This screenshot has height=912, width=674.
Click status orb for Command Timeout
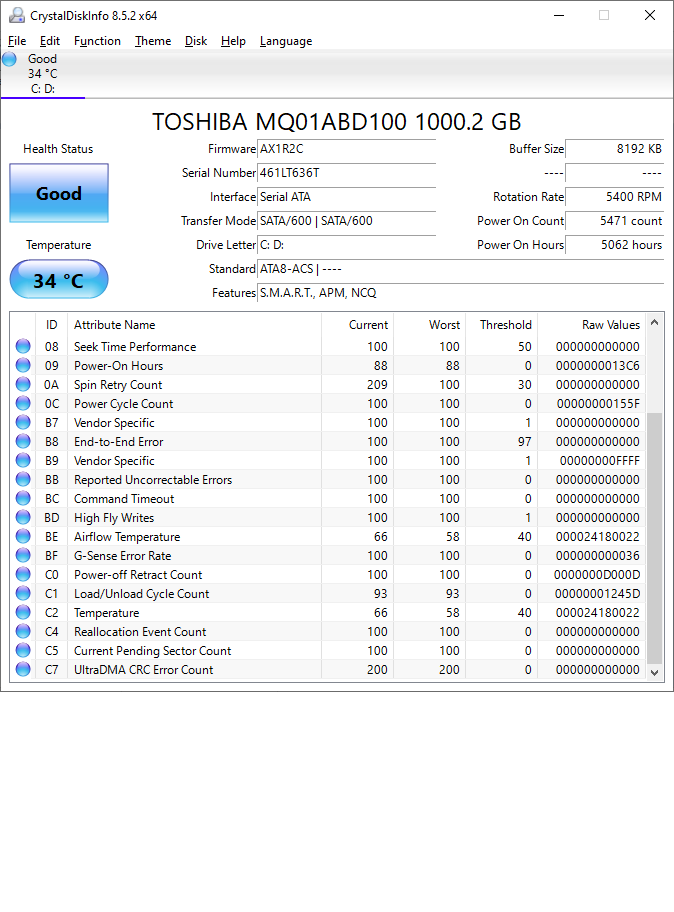pos(23,498)
